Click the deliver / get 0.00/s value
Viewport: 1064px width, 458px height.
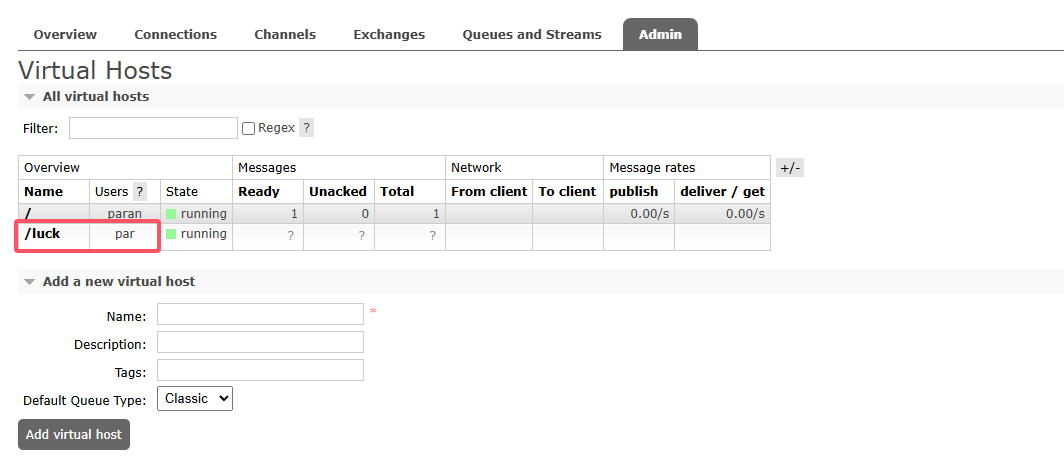(745, 214)
